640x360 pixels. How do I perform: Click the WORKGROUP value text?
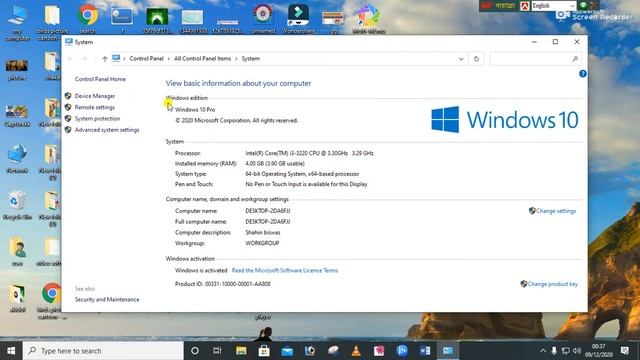pos(262,243)
